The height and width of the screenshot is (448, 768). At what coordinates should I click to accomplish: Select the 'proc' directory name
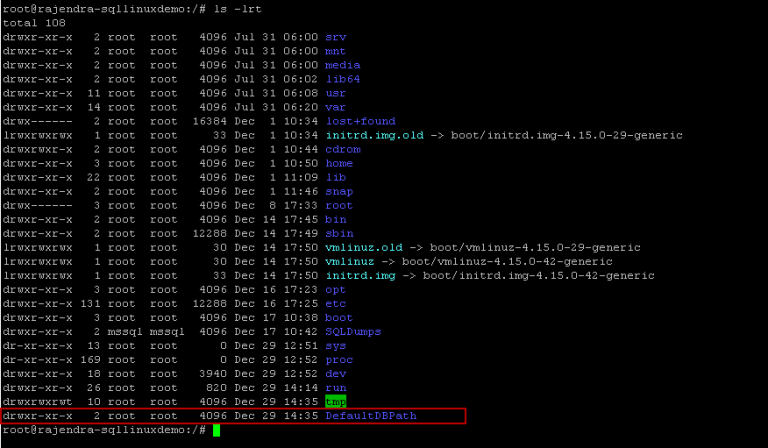339,360
